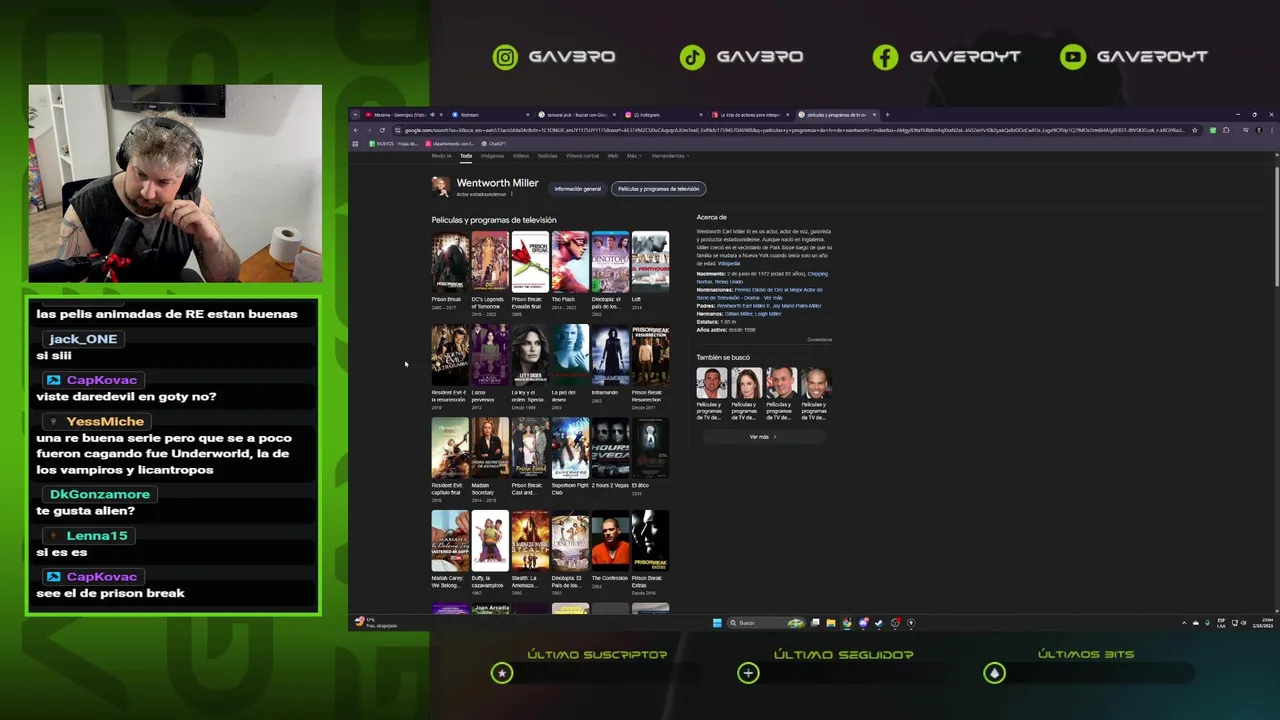This screenshot has width=1280, height=720.
Task: Click the browser reload button
Action: coord(382,130)
